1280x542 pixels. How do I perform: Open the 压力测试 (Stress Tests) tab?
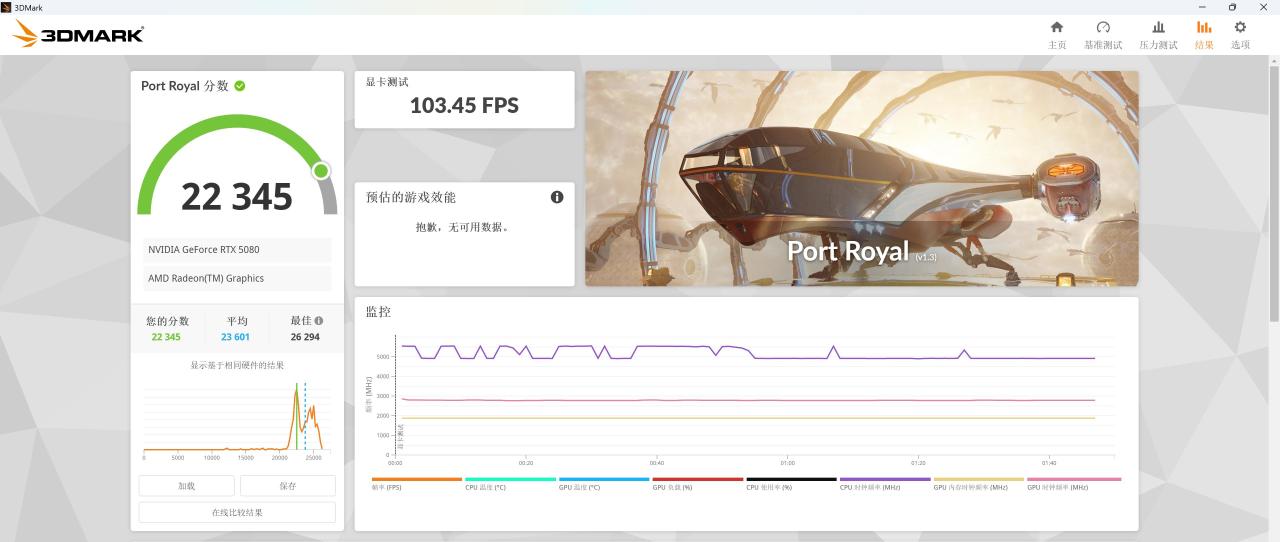click(x=1158, y=35)
